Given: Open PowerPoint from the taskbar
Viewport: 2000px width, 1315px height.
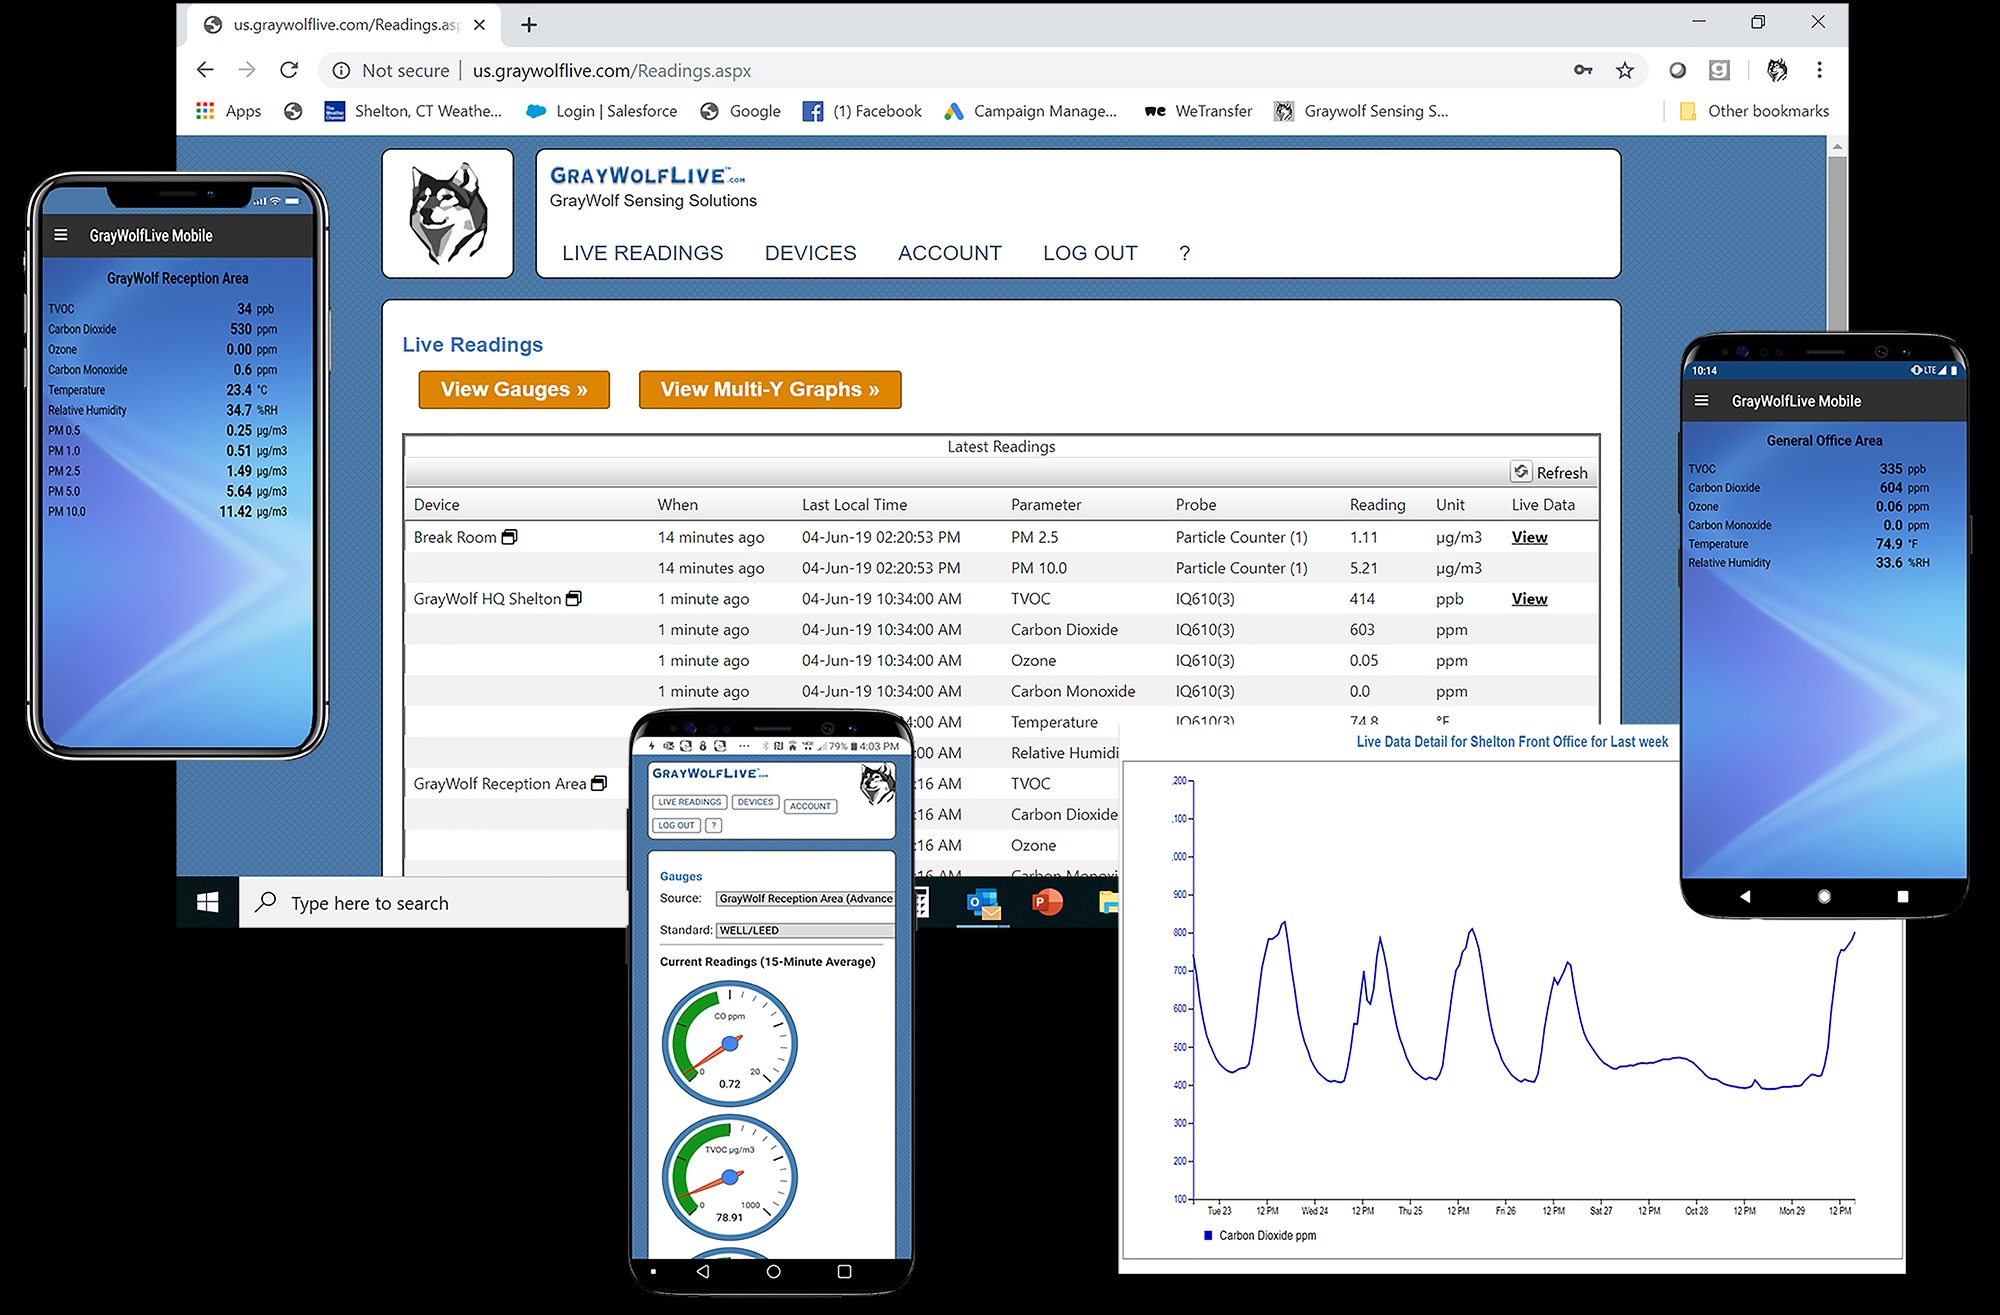Looking at the screenshot, I should [1047, 903].
